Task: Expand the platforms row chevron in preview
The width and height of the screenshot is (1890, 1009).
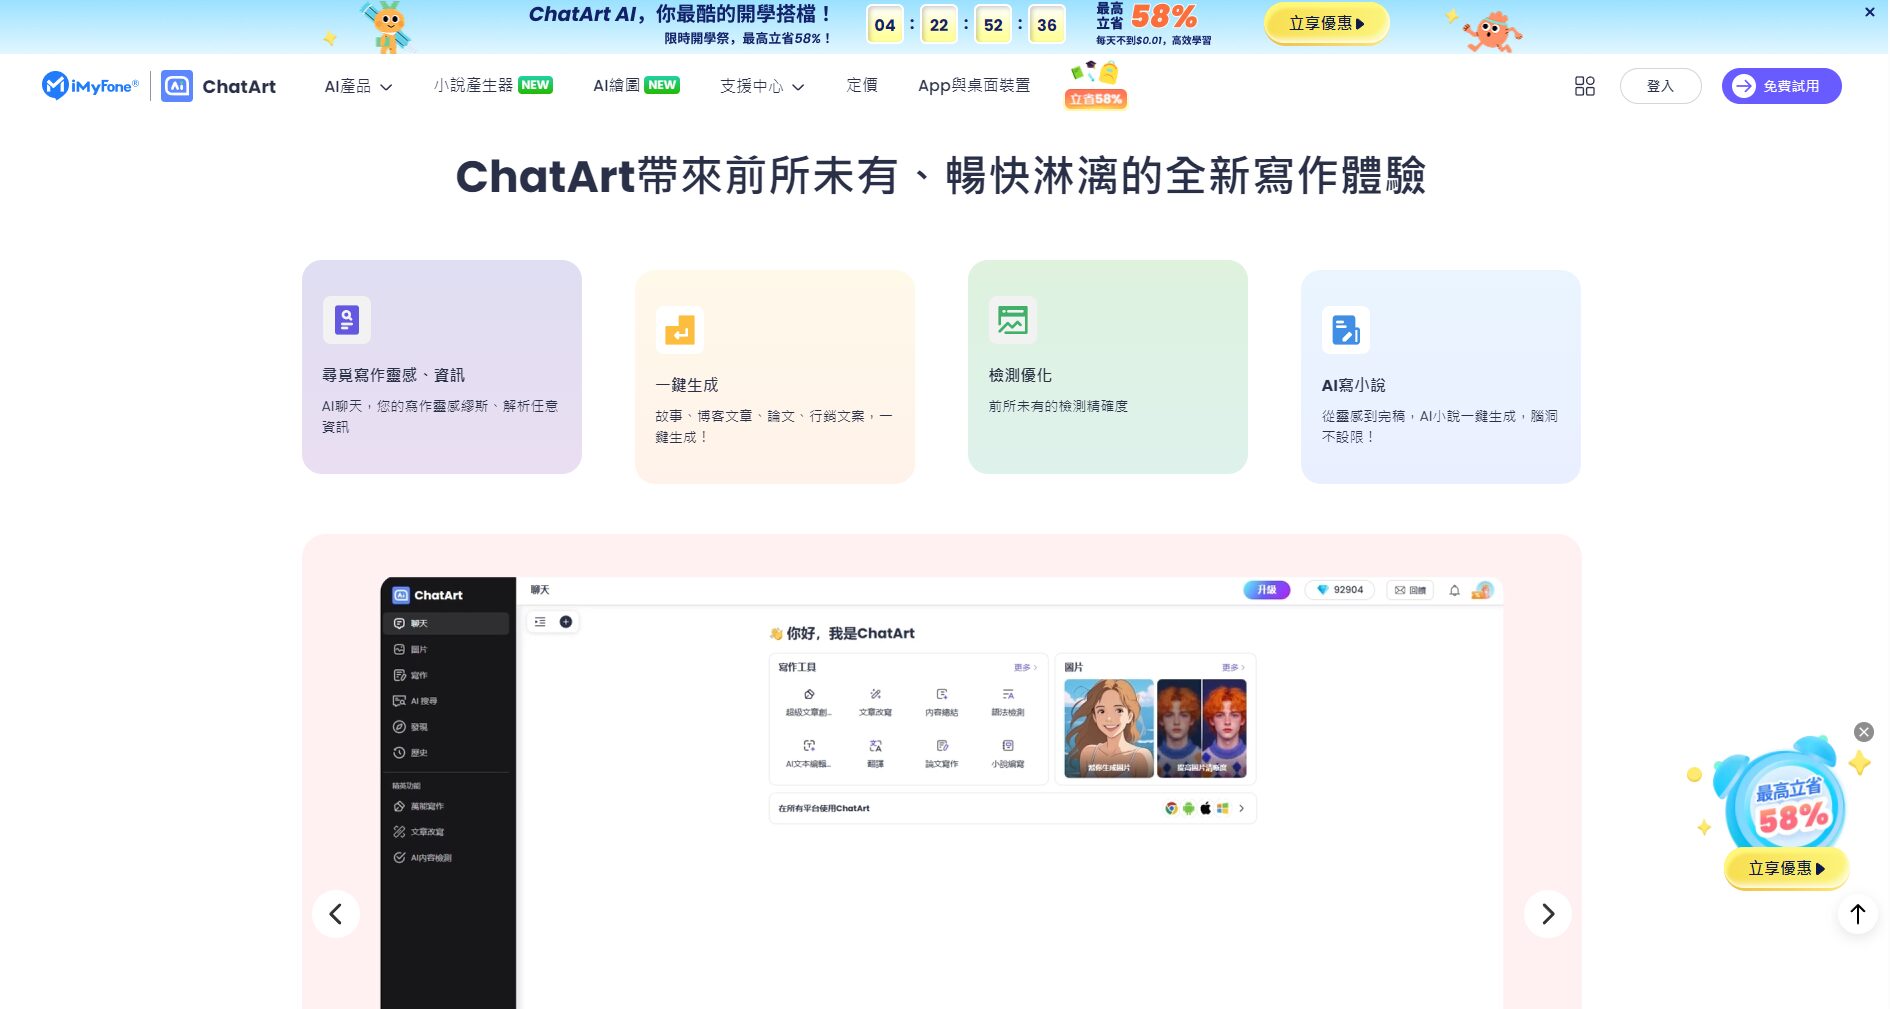Action: pyautogui.click(x=1242, y=808)
